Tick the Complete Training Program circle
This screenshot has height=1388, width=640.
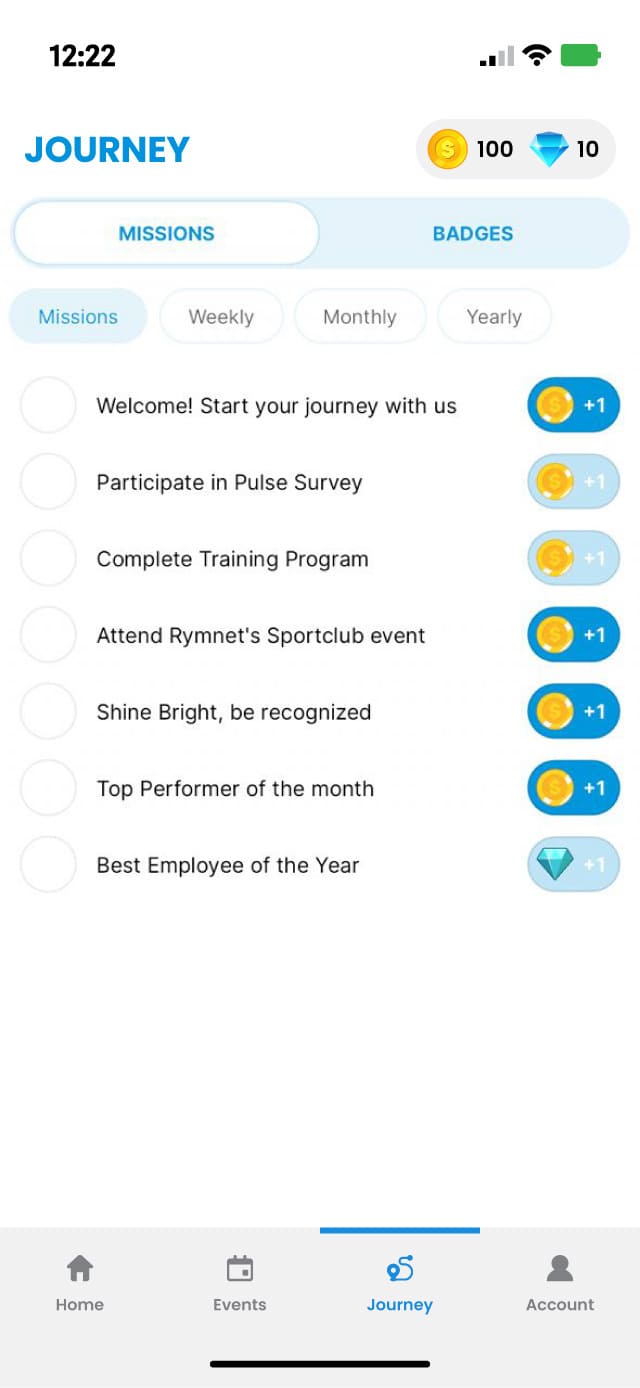pyautogui.click(x=48, y=558)
